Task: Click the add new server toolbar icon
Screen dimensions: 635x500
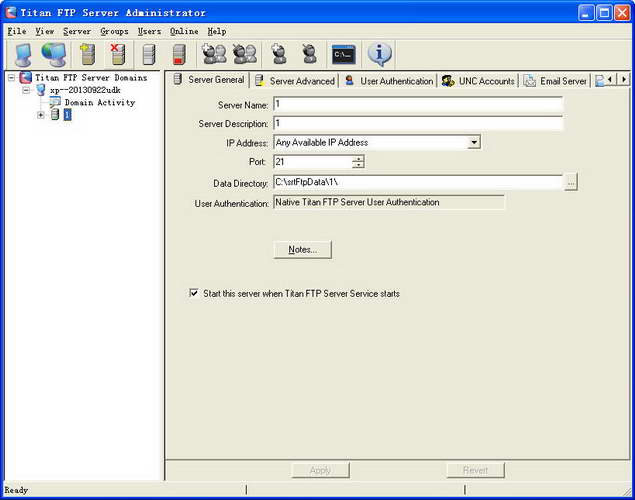Action: [x=87, y=54]
